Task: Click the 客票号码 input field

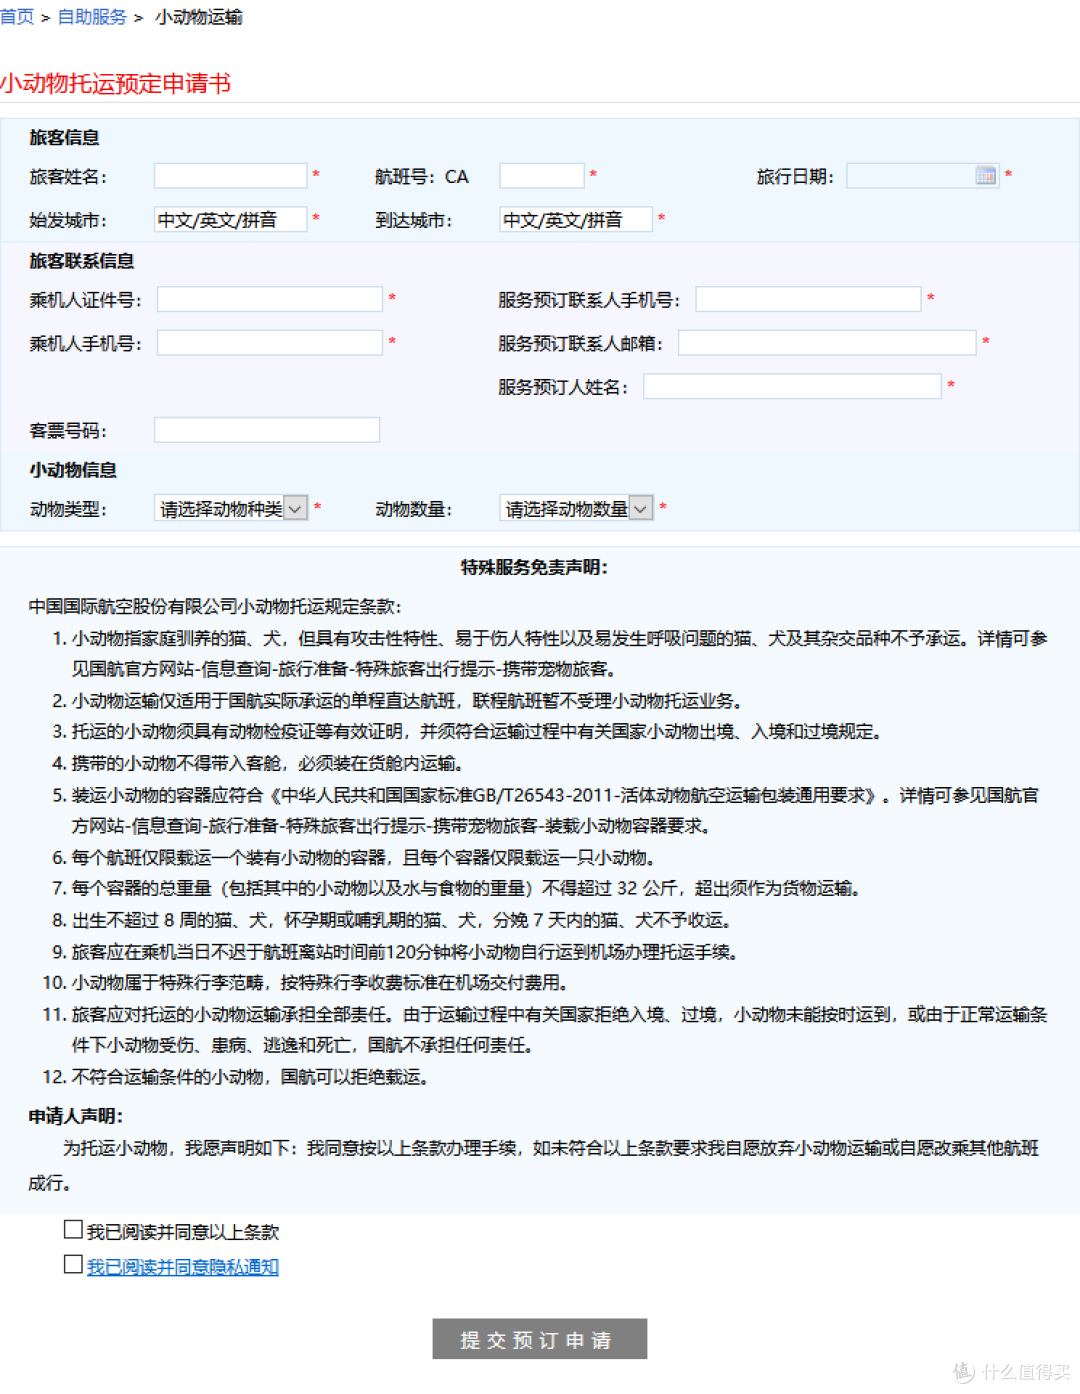Action: 267,430
